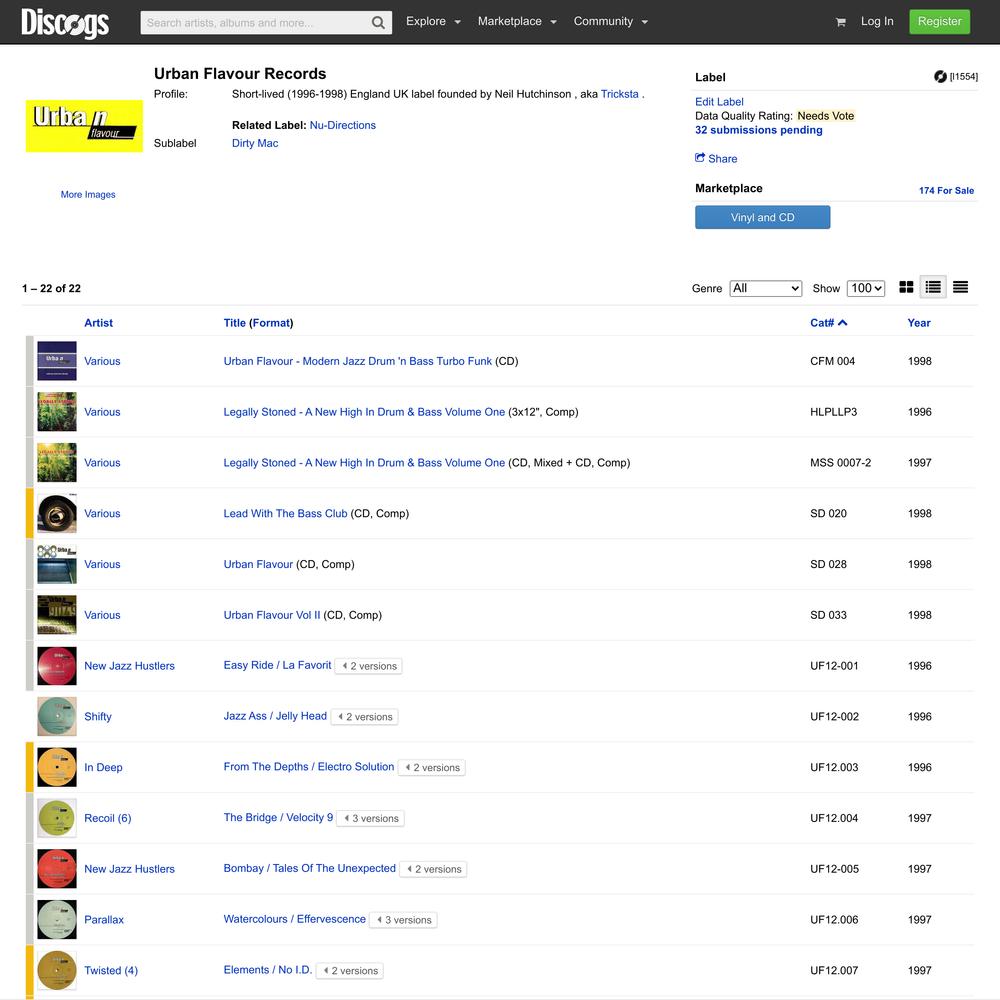The image size is (1000, 1000).
Task: Expand versions of From The Depths / Electro Solution
Action: pos(432,768)
